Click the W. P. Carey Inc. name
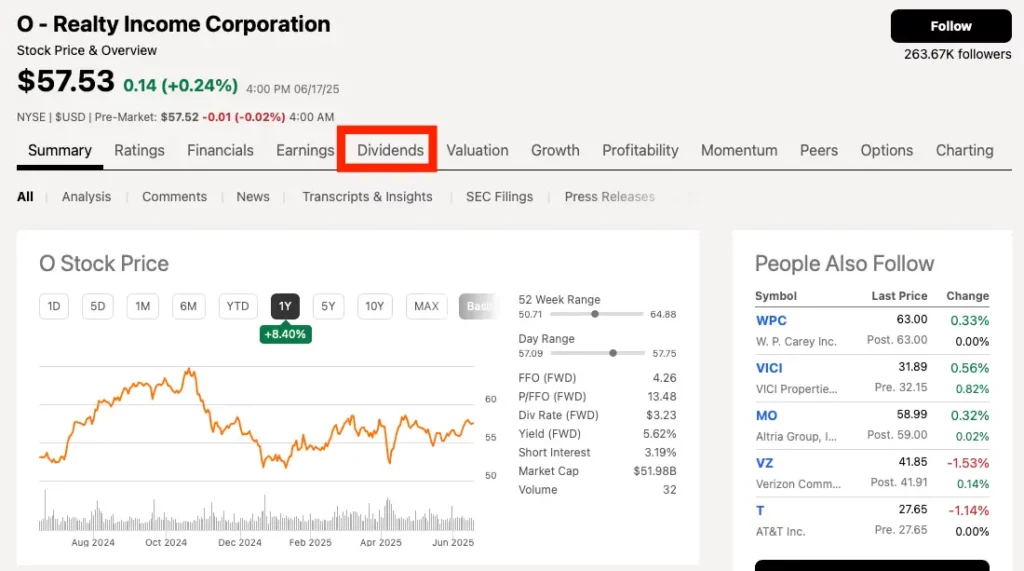 796,342
